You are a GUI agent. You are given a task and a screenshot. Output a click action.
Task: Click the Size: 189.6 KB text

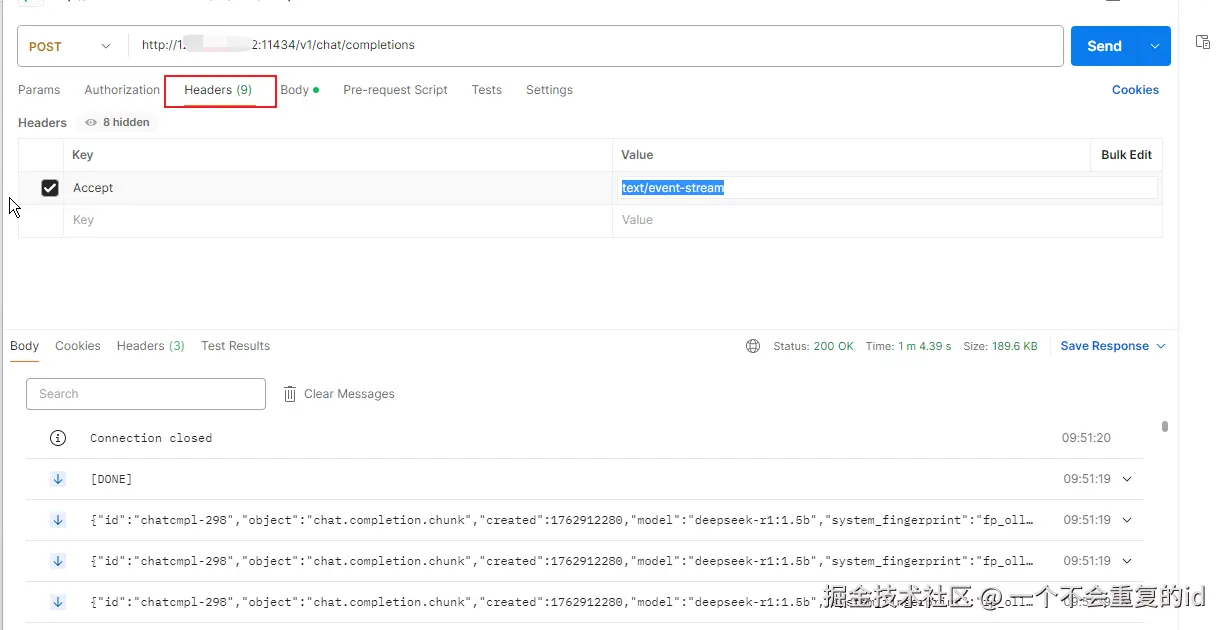(1000, 346)
